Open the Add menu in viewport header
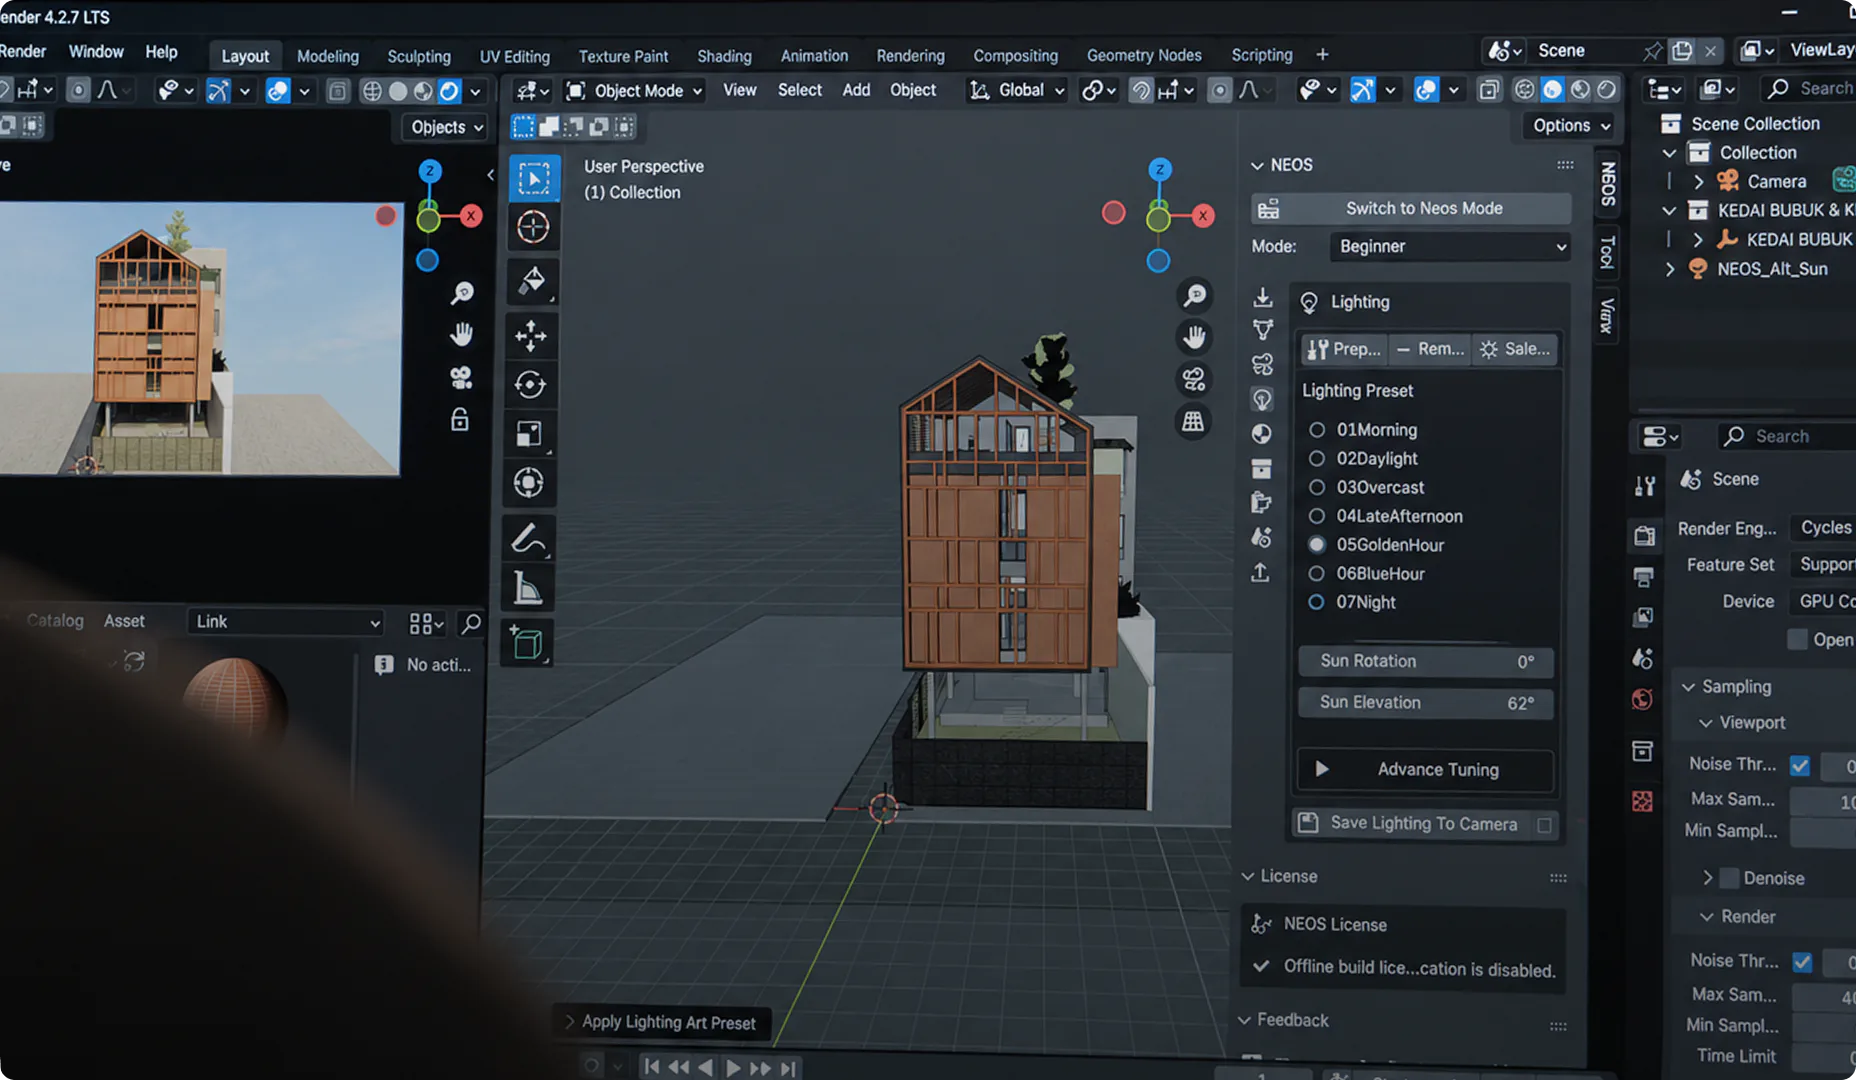The image size is (1856, 1080). [x=856, y=90]
